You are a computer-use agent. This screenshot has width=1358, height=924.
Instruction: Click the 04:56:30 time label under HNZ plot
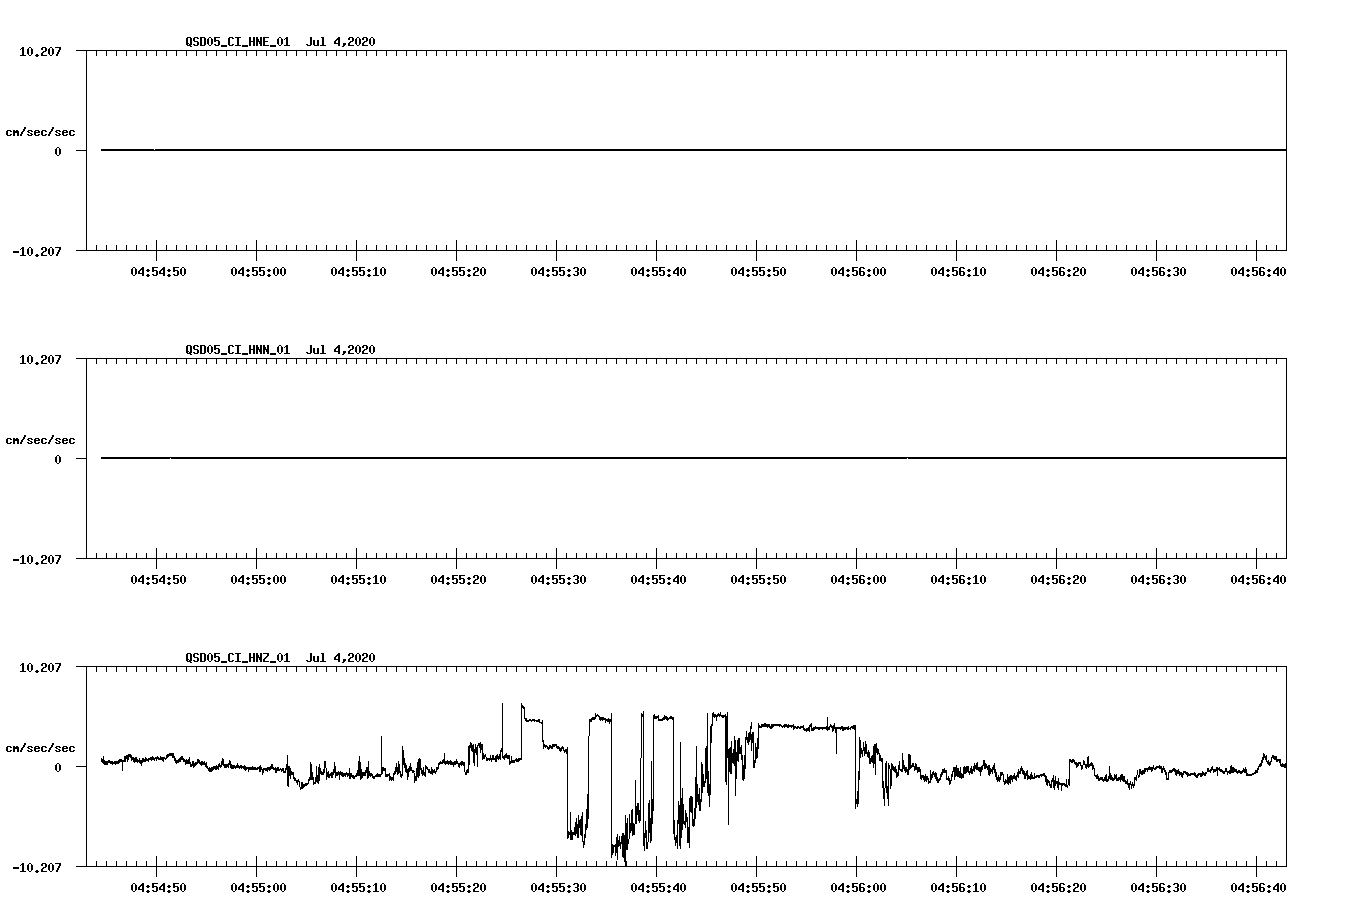[1158, 887]
